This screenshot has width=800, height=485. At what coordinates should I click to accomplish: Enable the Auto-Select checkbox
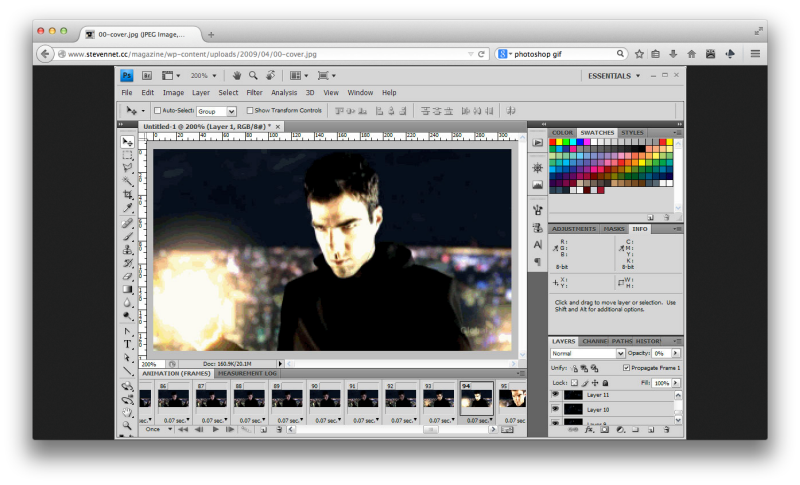click(x=158, y=110)
